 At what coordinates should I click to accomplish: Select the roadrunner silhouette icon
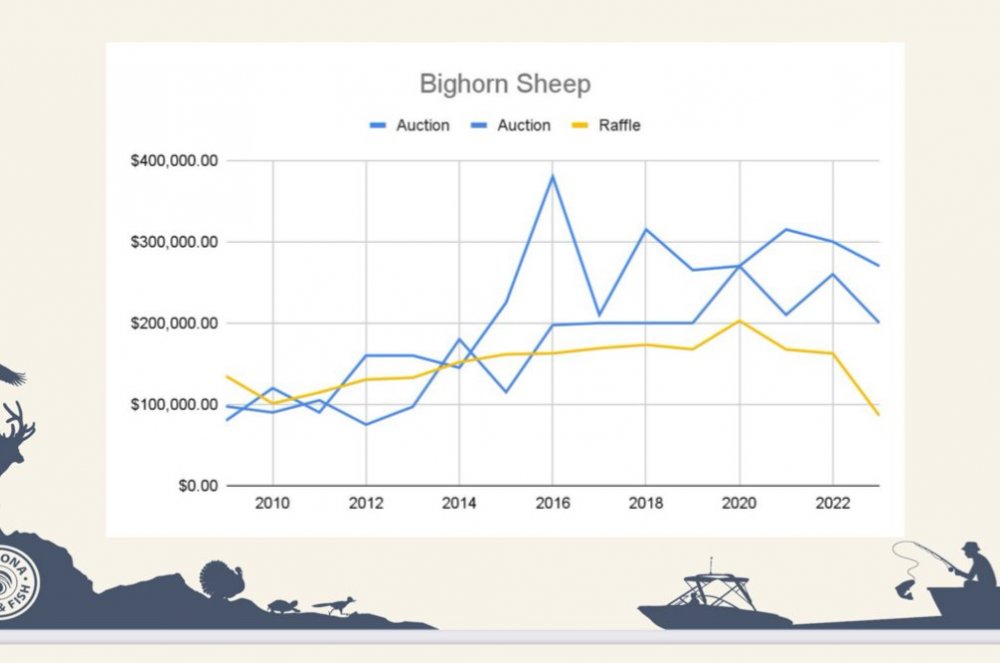pos(333,606)
